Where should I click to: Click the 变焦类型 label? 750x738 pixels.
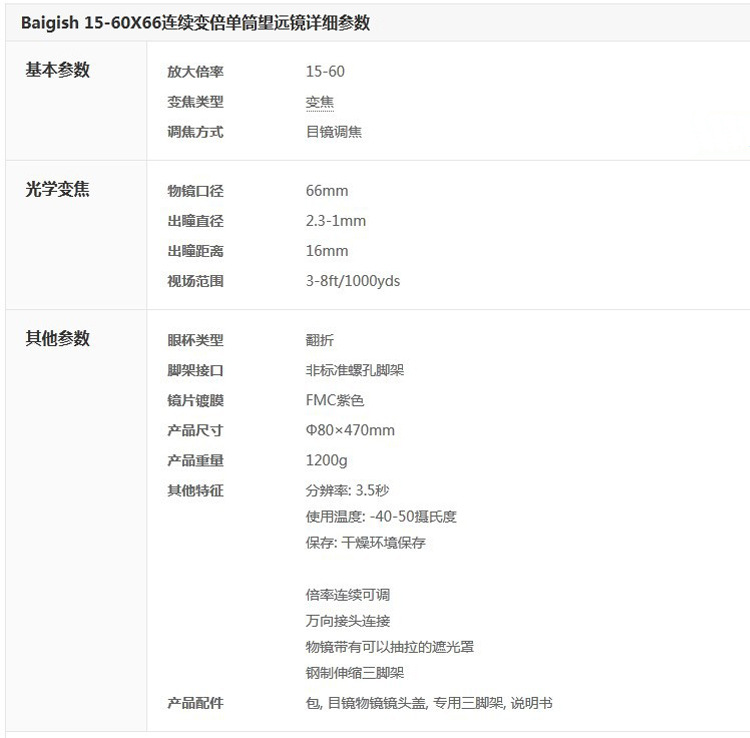[x=195, y=102]
